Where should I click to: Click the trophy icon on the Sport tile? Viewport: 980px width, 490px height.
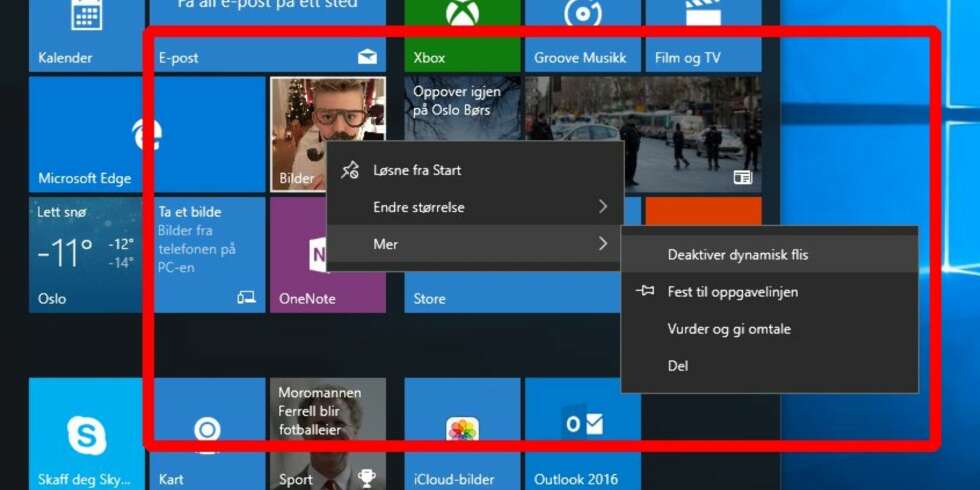[x=367, y=479]
